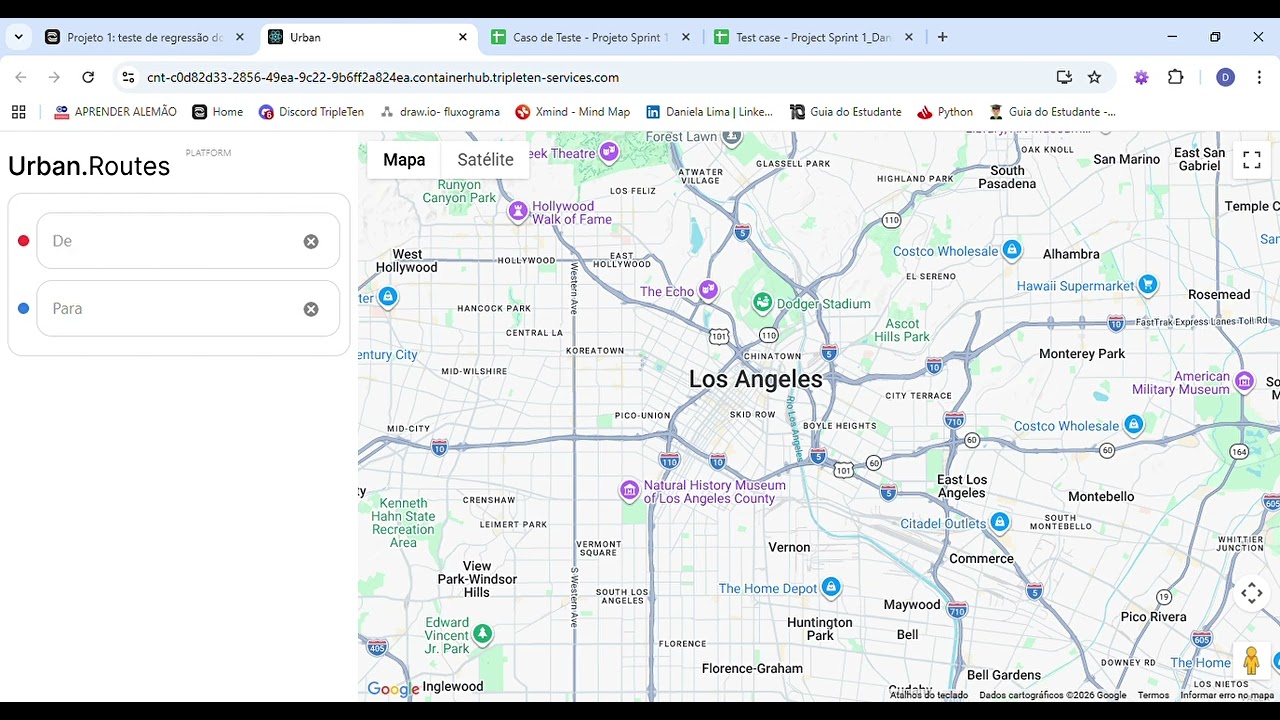Open a new browser tab
Image resolution: width=1280 pixels, height=720 pixels.
pos(942,37)
